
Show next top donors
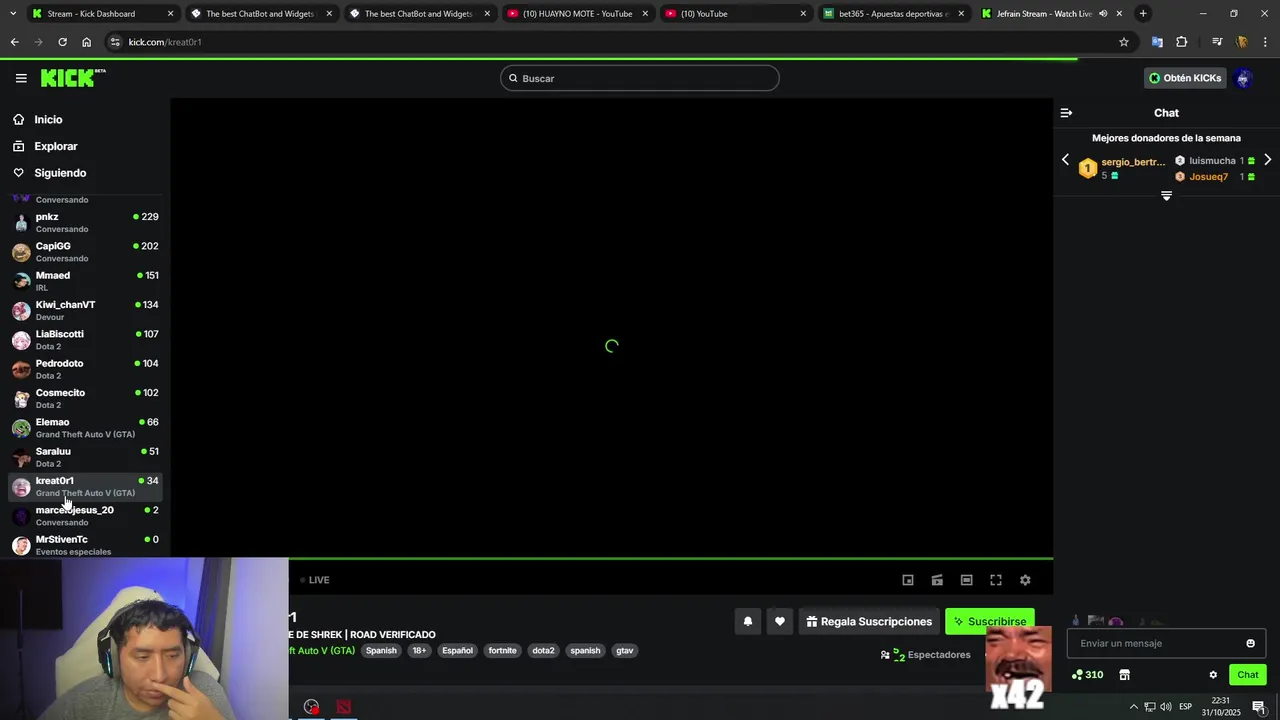point(1268,160)
